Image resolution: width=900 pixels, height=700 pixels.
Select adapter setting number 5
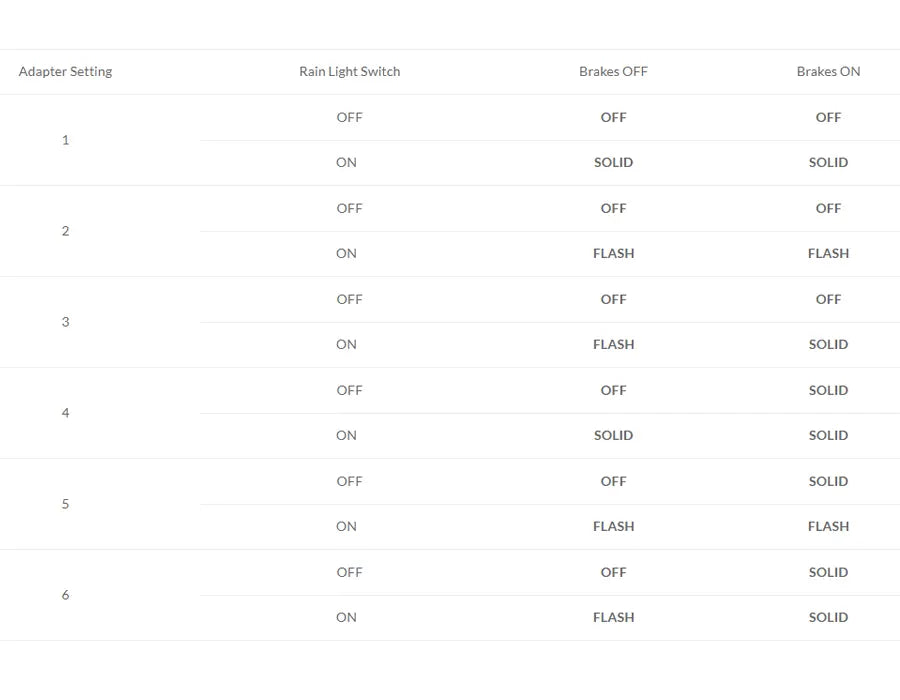point(65,504)
